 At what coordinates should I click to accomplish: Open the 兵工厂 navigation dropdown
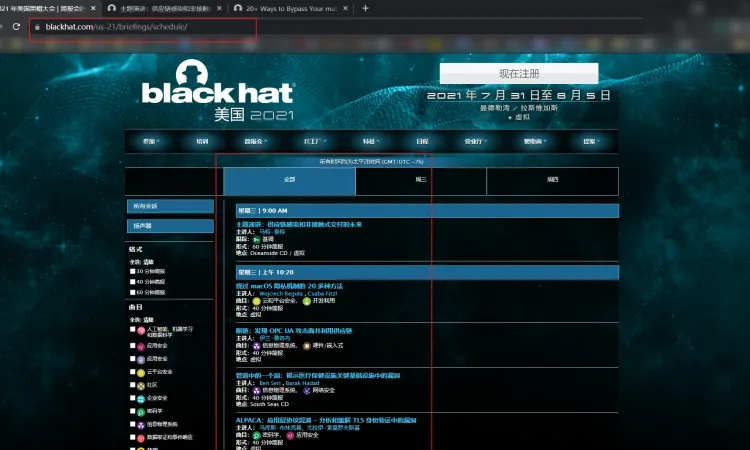click(314, 142)
